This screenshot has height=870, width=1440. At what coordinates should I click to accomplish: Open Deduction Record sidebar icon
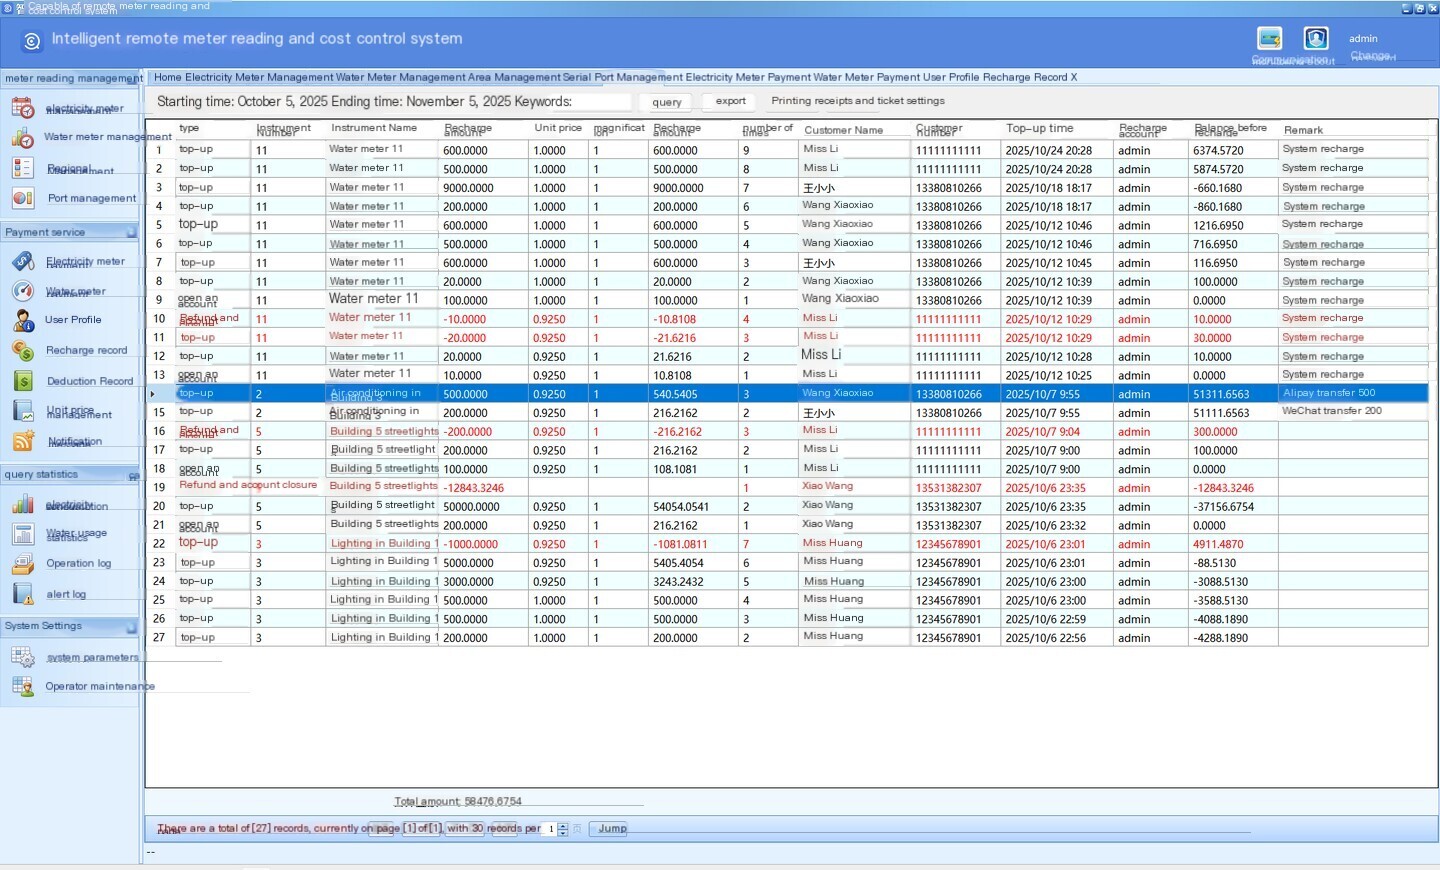click(x=22, y=381)
